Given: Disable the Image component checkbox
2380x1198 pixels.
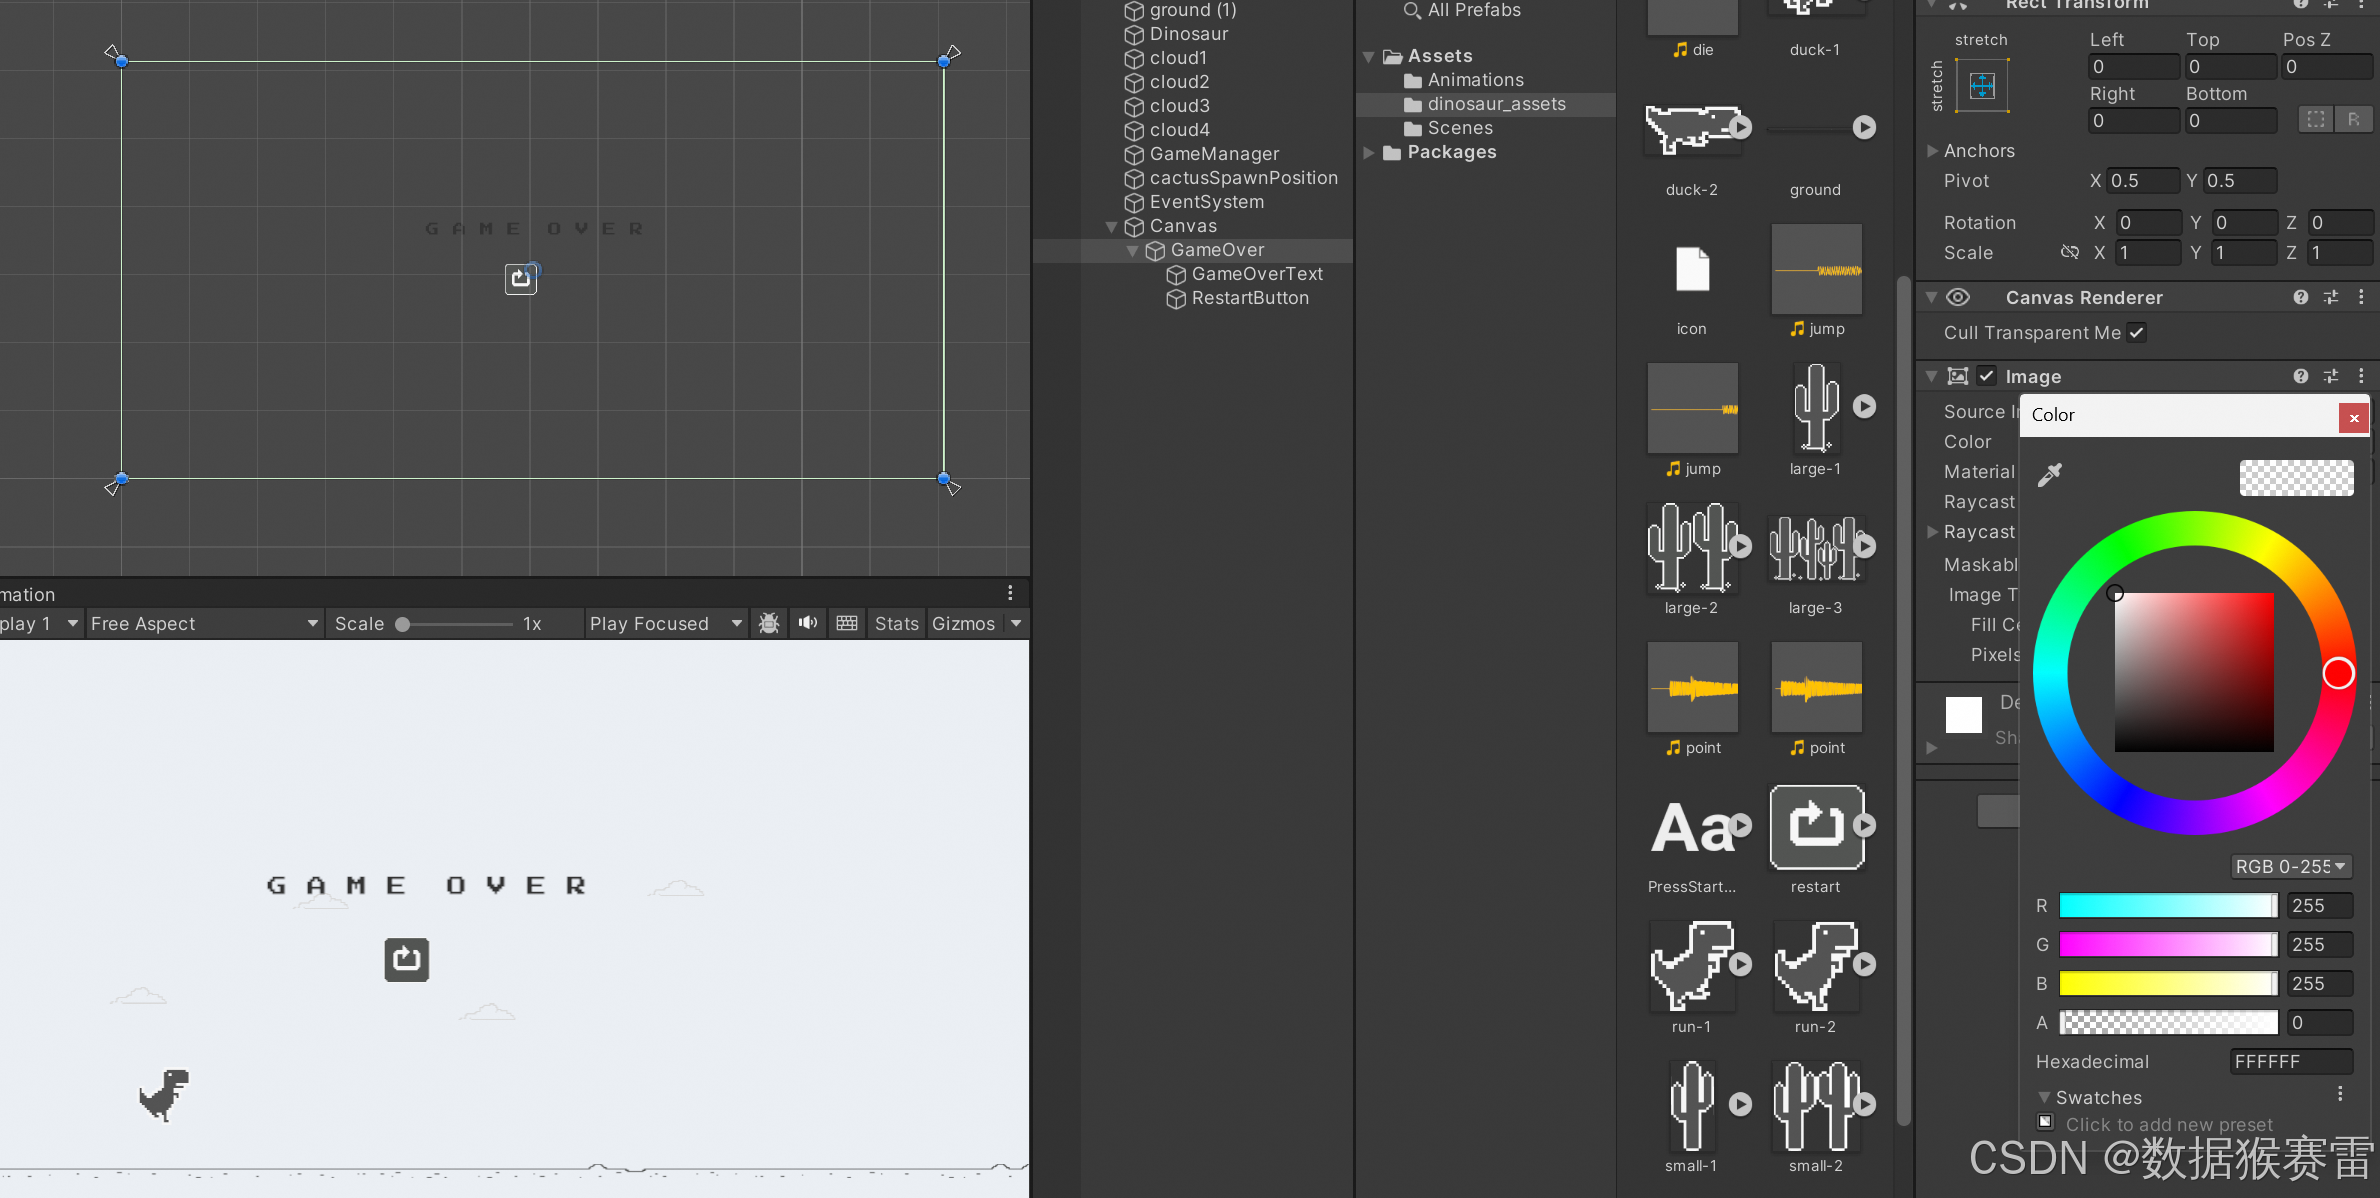Looking at the screenshot, I should pyautogui.click(x=1986, y=376).
